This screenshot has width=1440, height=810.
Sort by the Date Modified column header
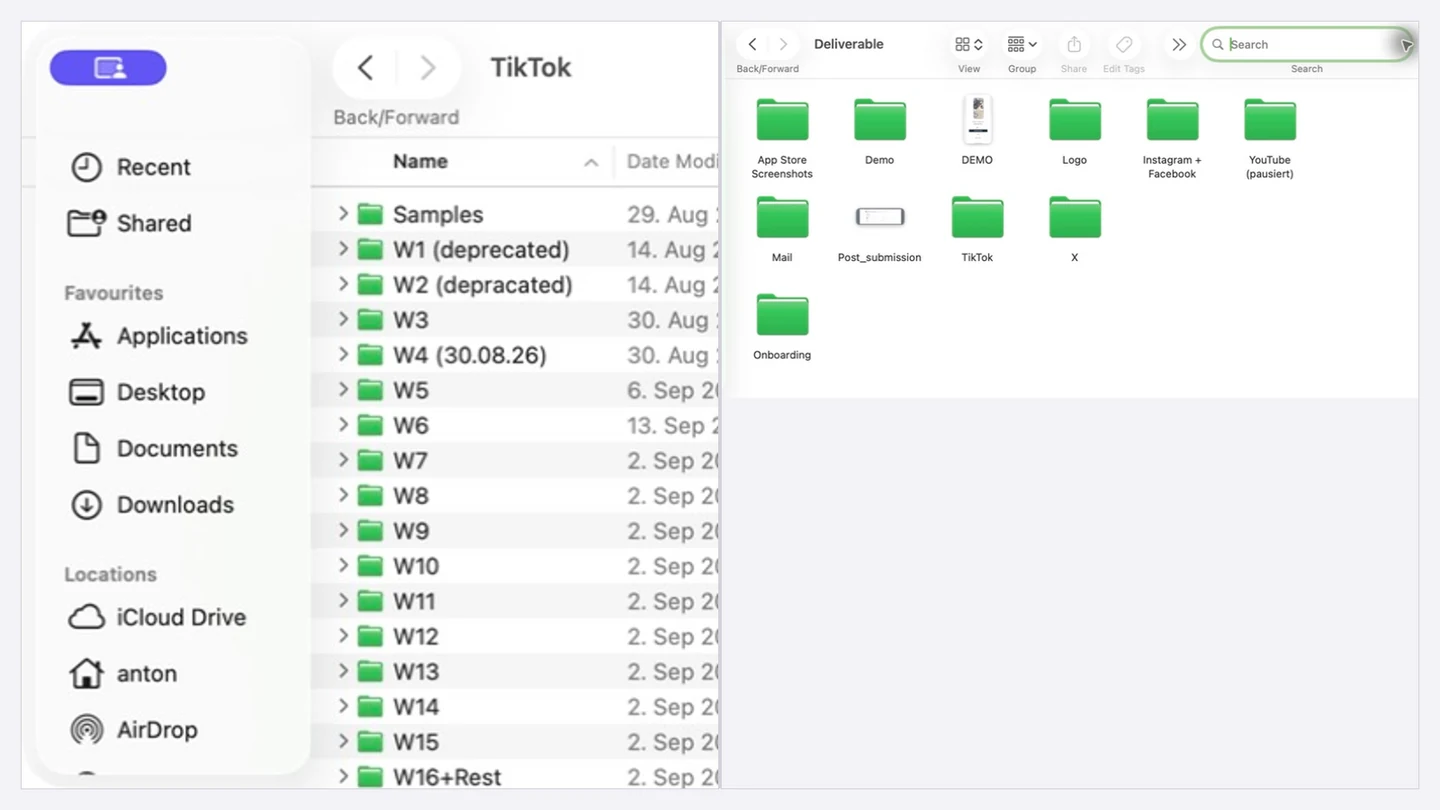point(672,161)
